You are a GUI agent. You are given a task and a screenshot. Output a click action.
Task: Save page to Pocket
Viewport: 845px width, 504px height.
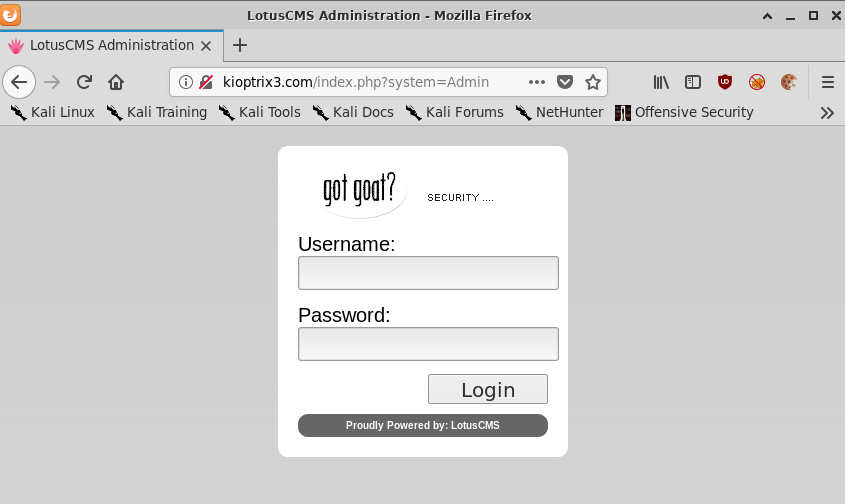[x=565, y=82]
